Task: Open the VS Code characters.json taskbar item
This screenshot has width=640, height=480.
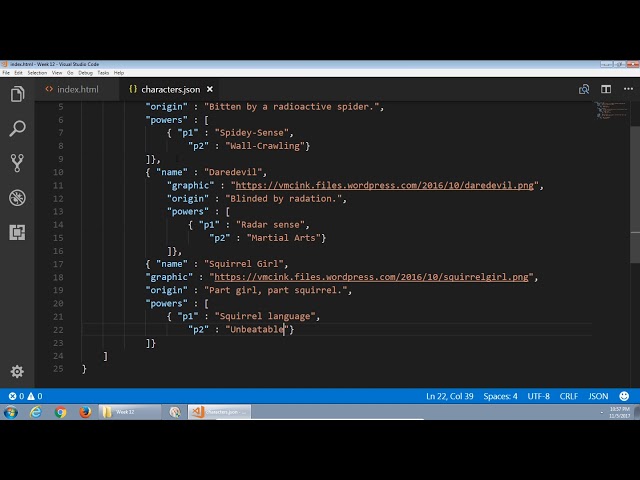Action: coord(220,412)
